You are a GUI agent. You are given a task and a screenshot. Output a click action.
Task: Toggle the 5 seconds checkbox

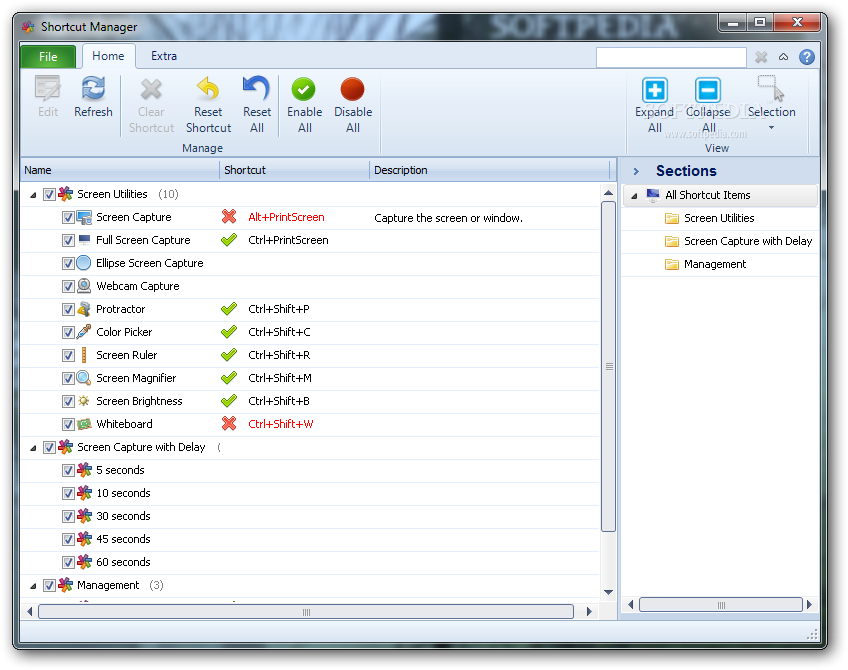(x=68, y=470)
